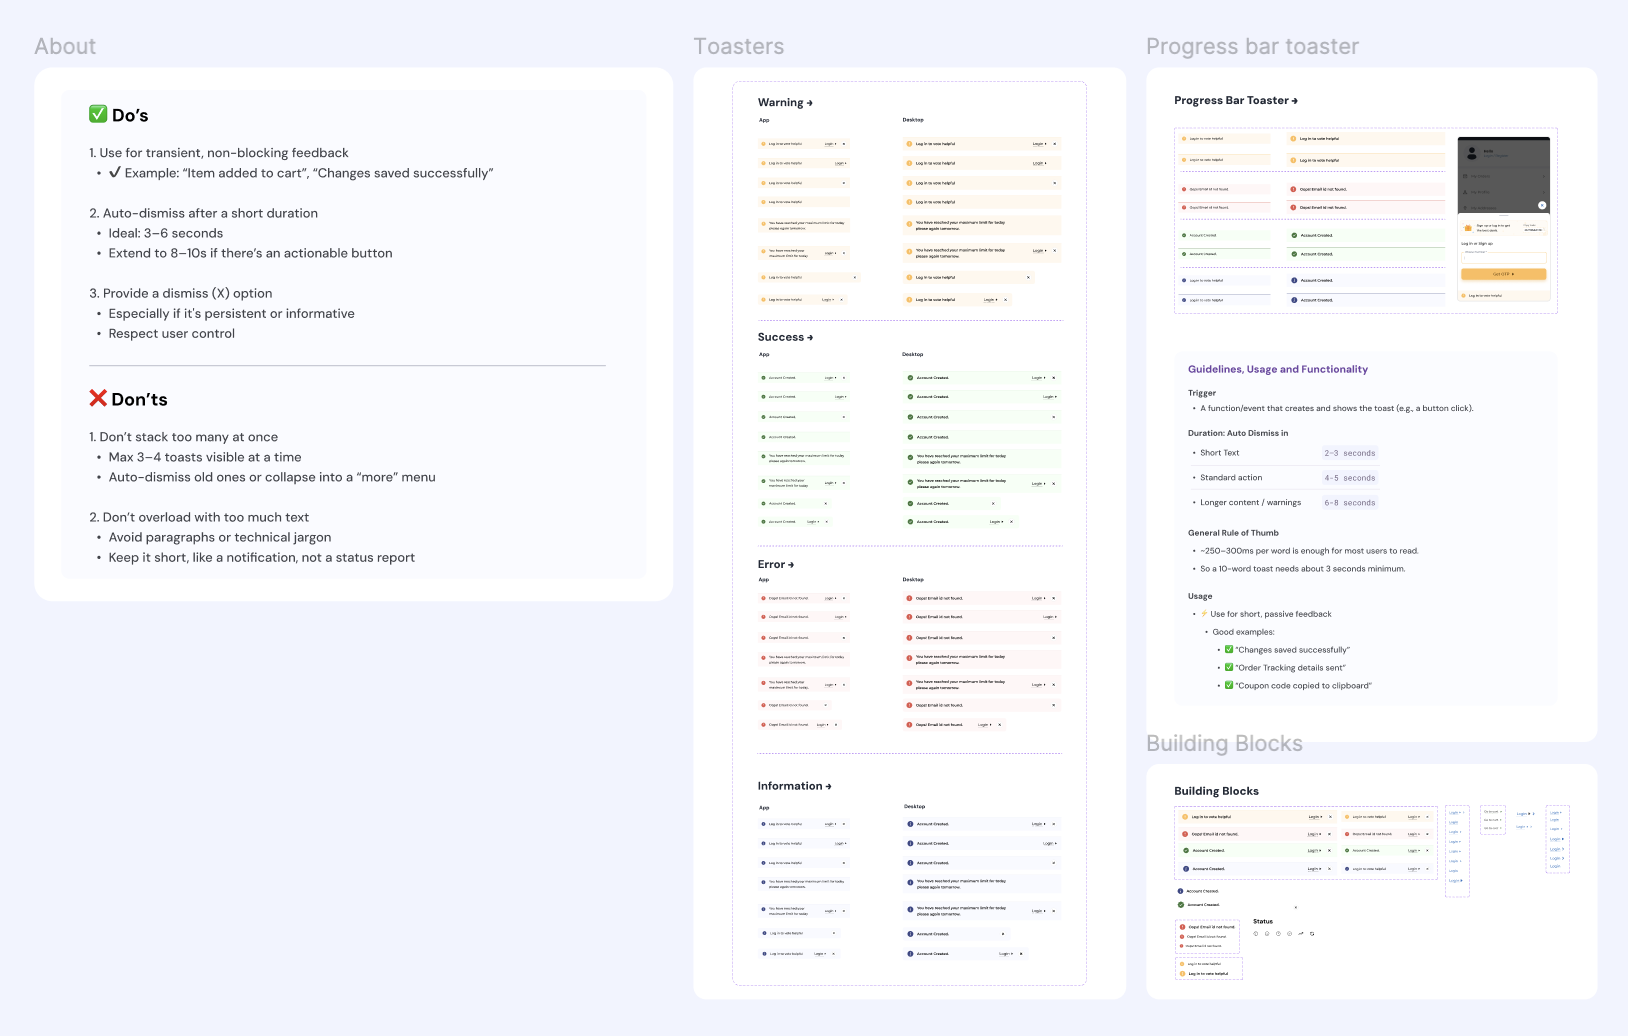
Task: Click the Login link in the top Warning Desktop toast
Action: tap(1039, 144)
